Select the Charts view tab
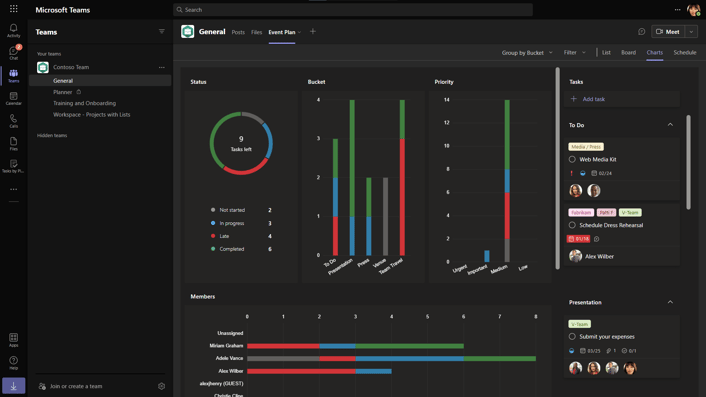The image size is (706, 397). tap(655, 53)
